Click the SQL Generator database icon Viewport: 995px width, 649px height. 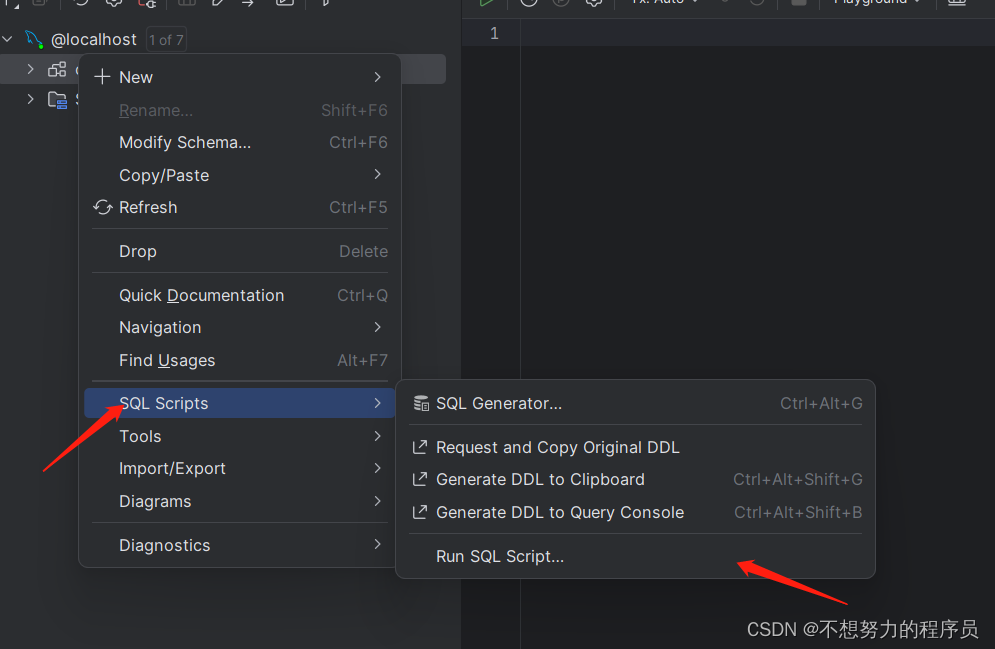(x=421, y=403)
